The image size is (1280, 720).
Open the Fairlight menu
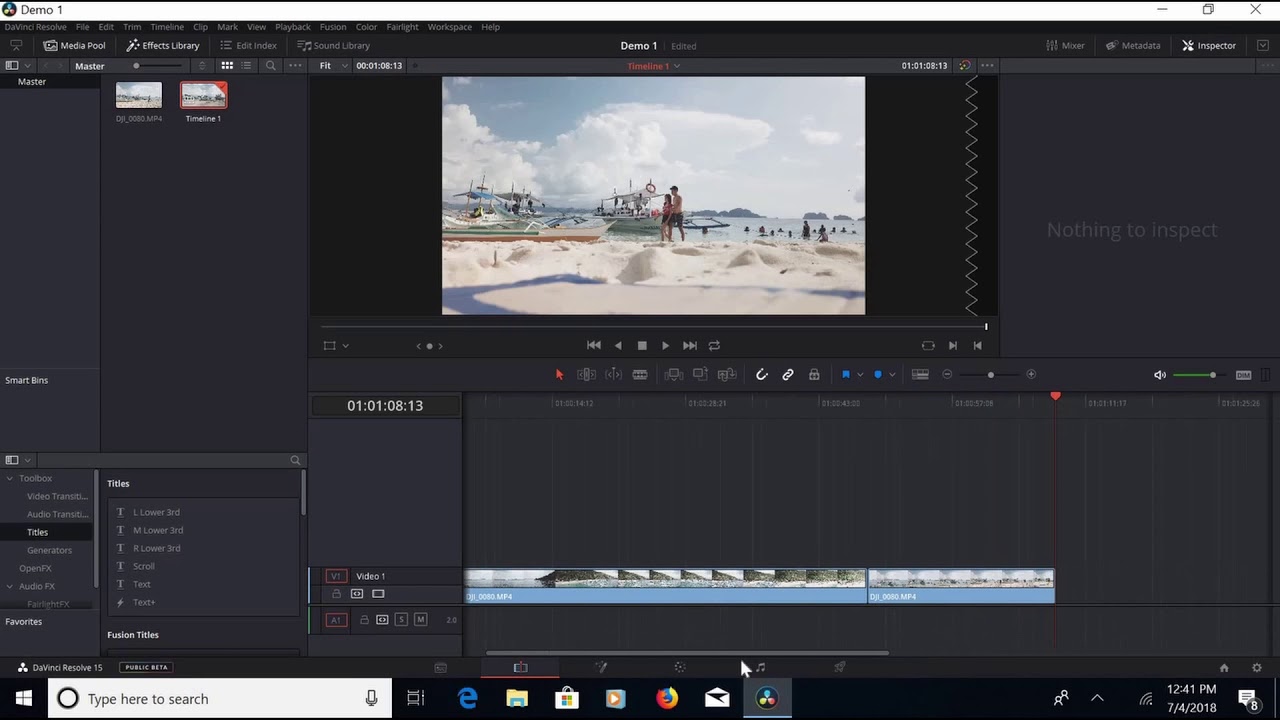pos(403,27)
